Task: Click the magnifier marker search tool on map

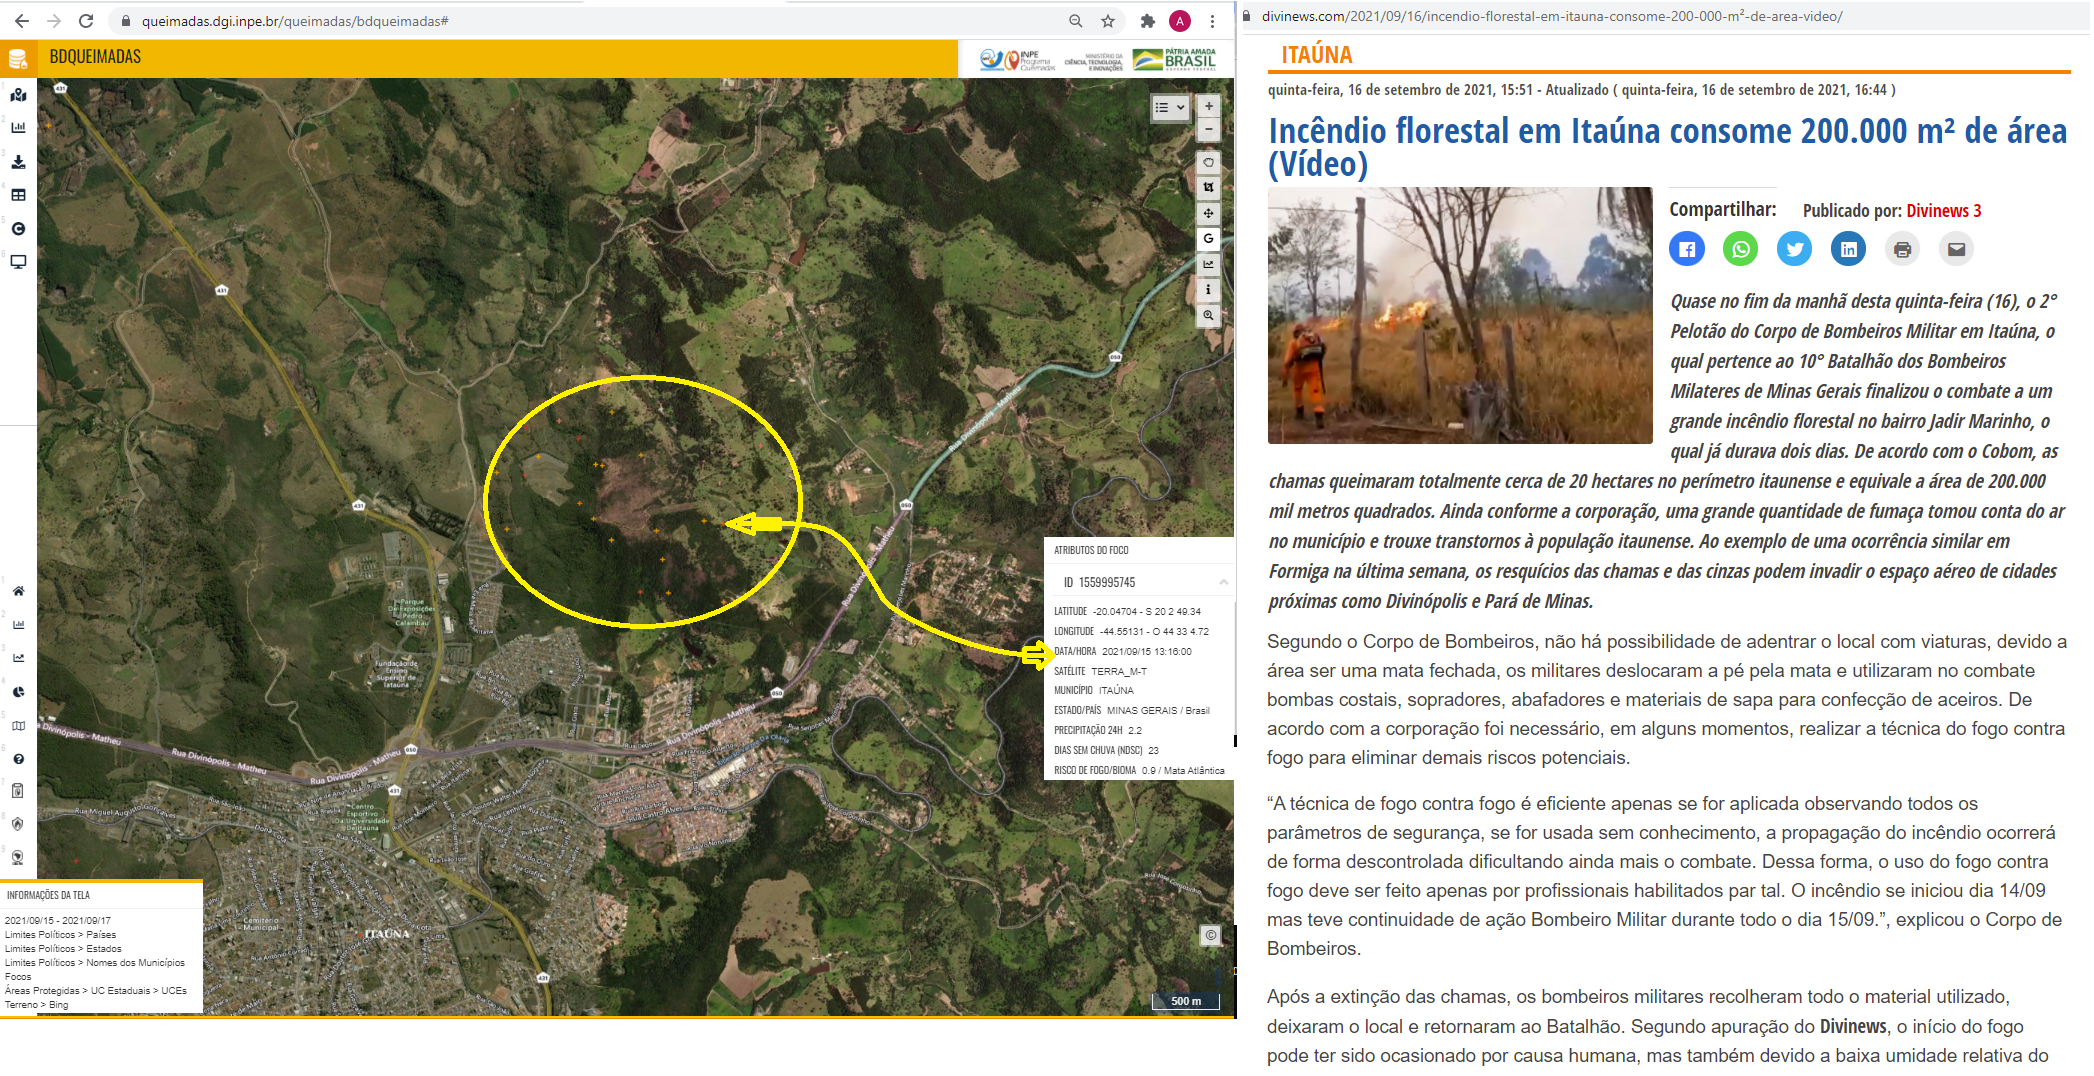Action: pos(1209,315)
